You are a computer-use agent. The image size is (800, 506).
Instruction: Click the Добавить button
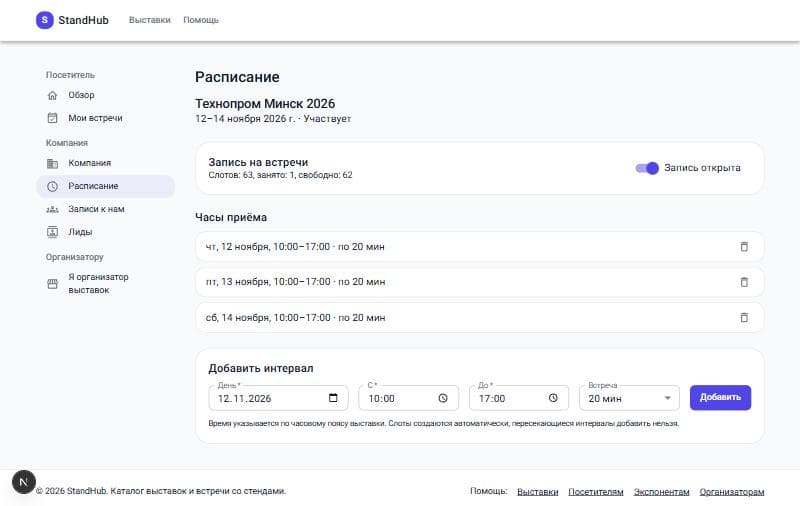point(720,397)
